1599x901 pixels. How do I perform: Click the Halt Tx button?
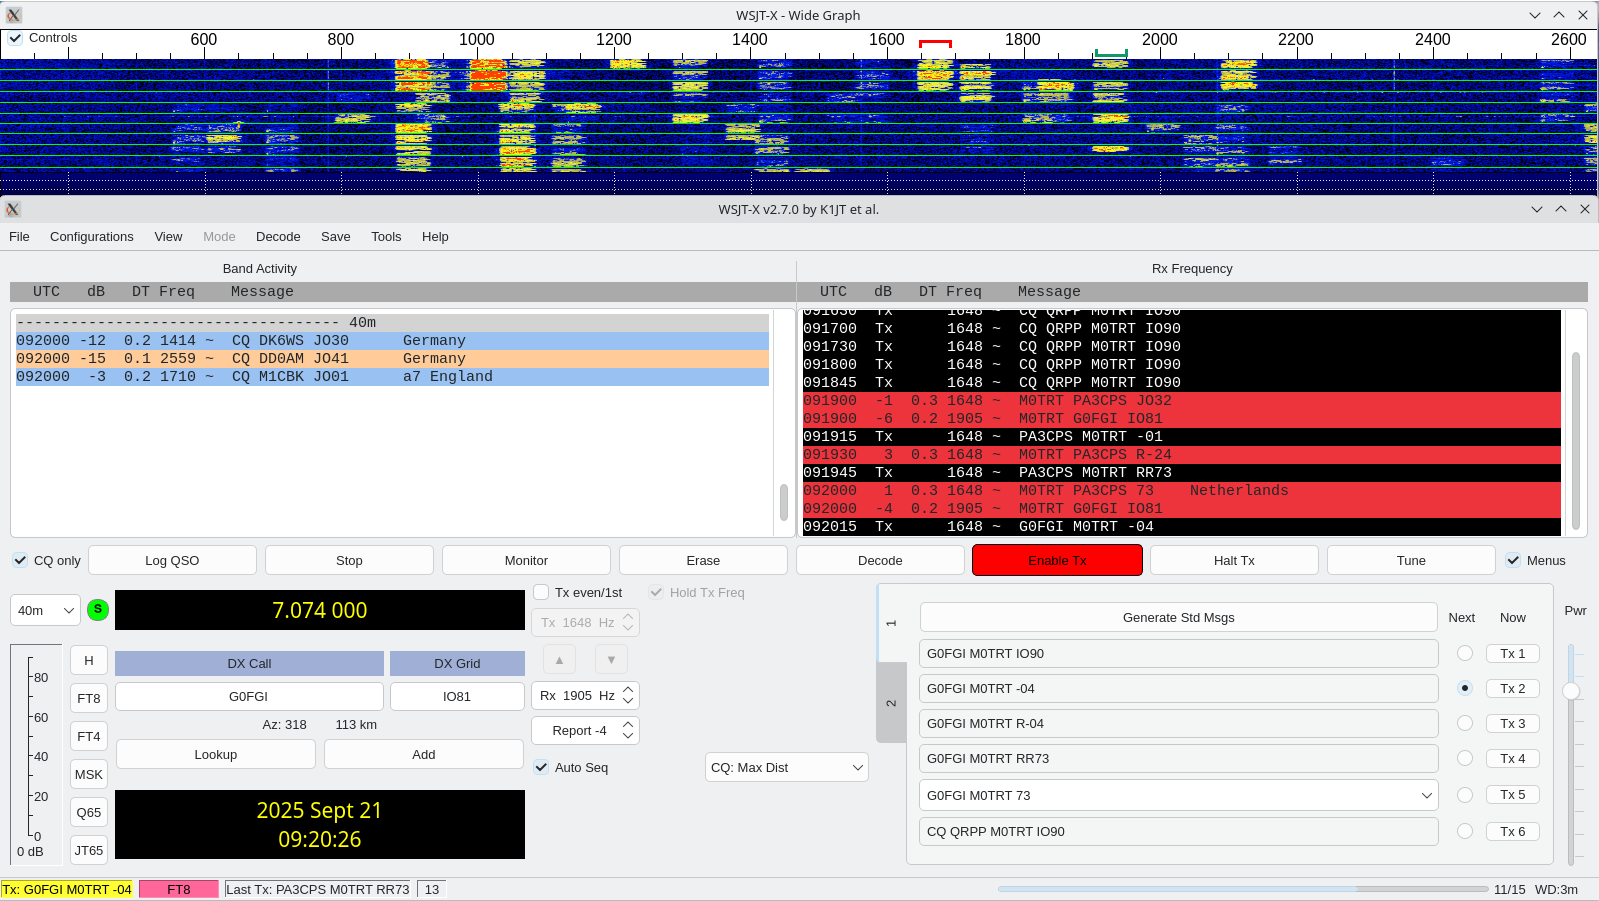1234,560
